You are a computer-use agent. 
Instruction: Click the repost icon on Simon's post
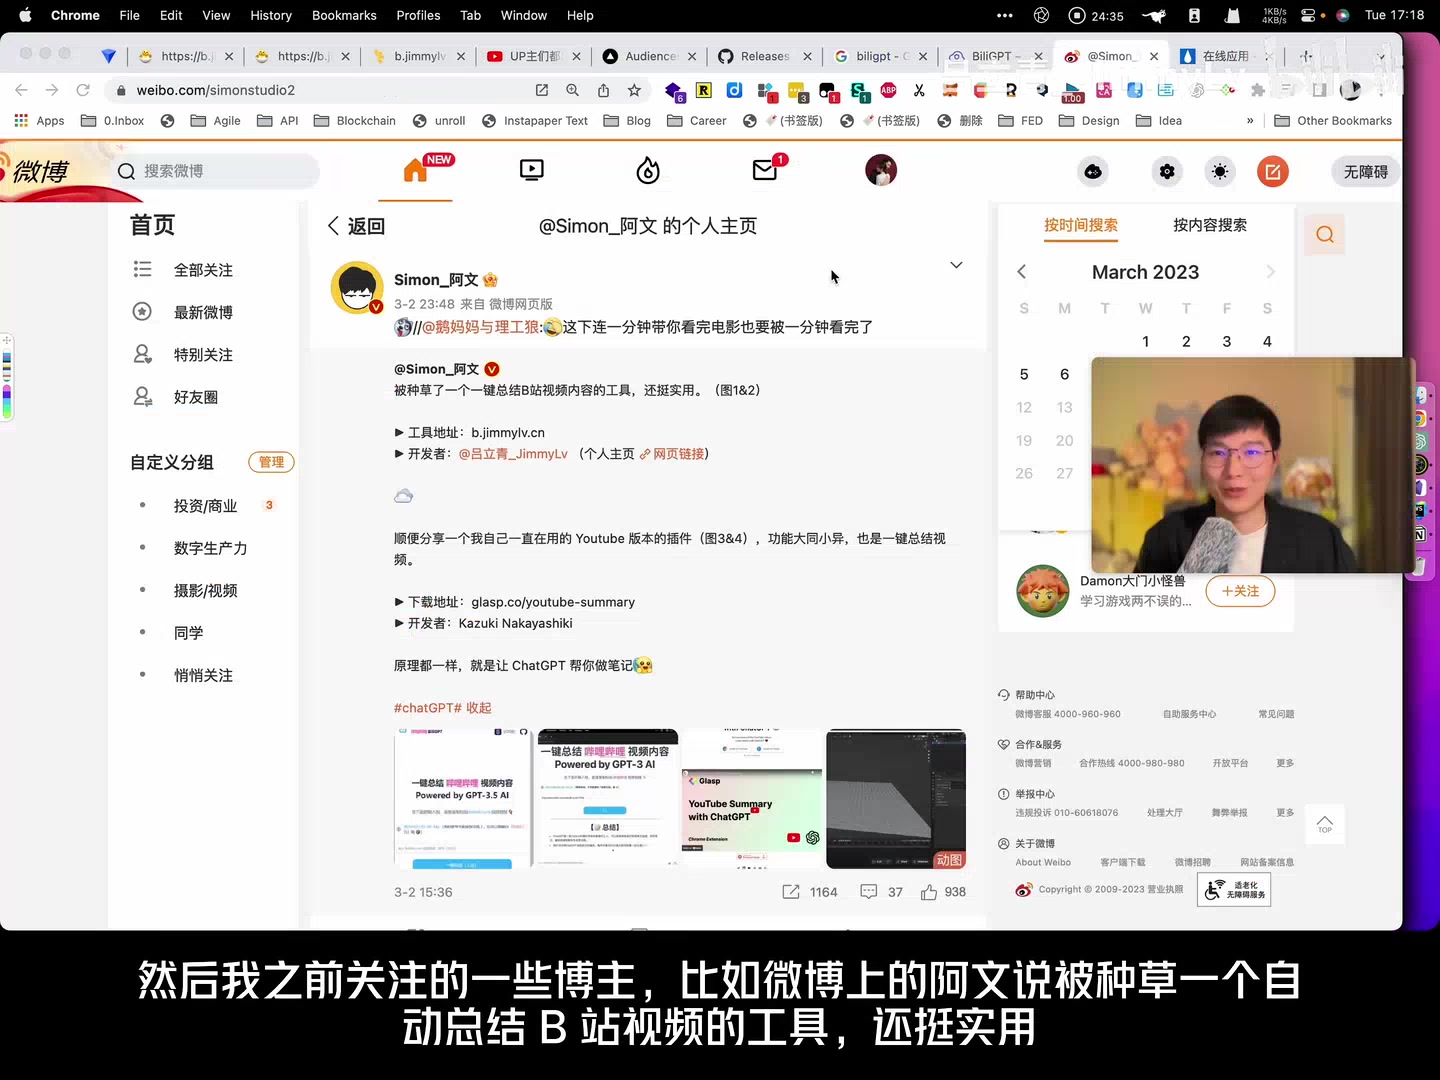pyautogui.click(x=791, y=891)
